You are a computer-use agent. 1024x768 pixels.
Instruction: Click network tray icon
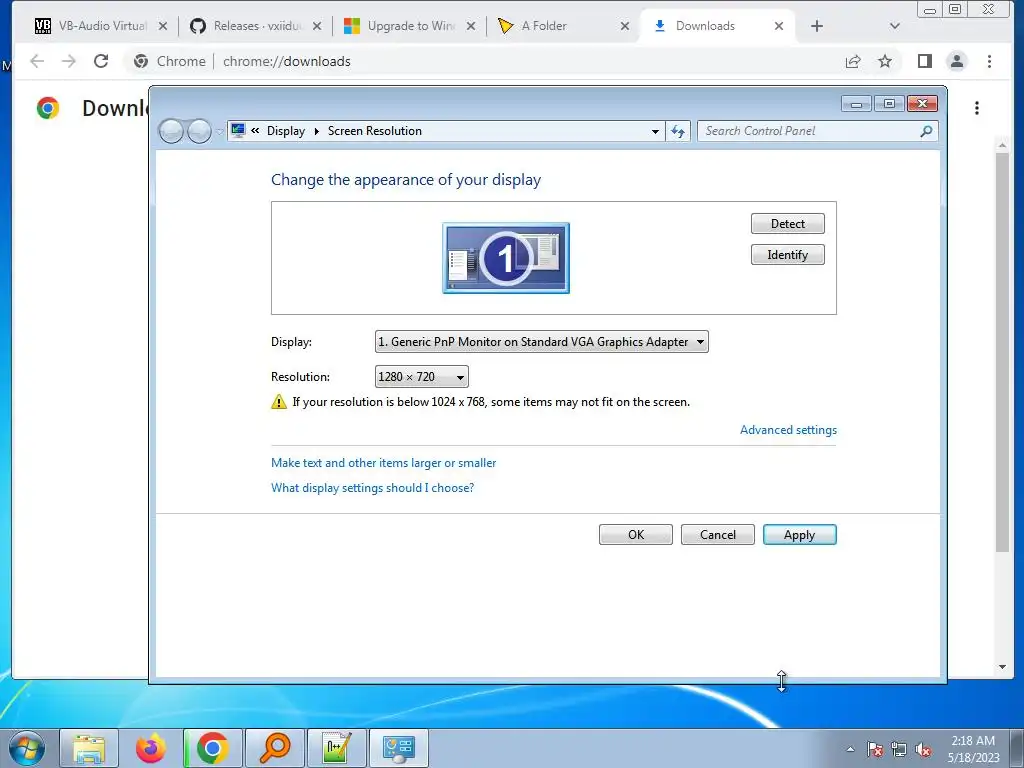tap(899, 749)
